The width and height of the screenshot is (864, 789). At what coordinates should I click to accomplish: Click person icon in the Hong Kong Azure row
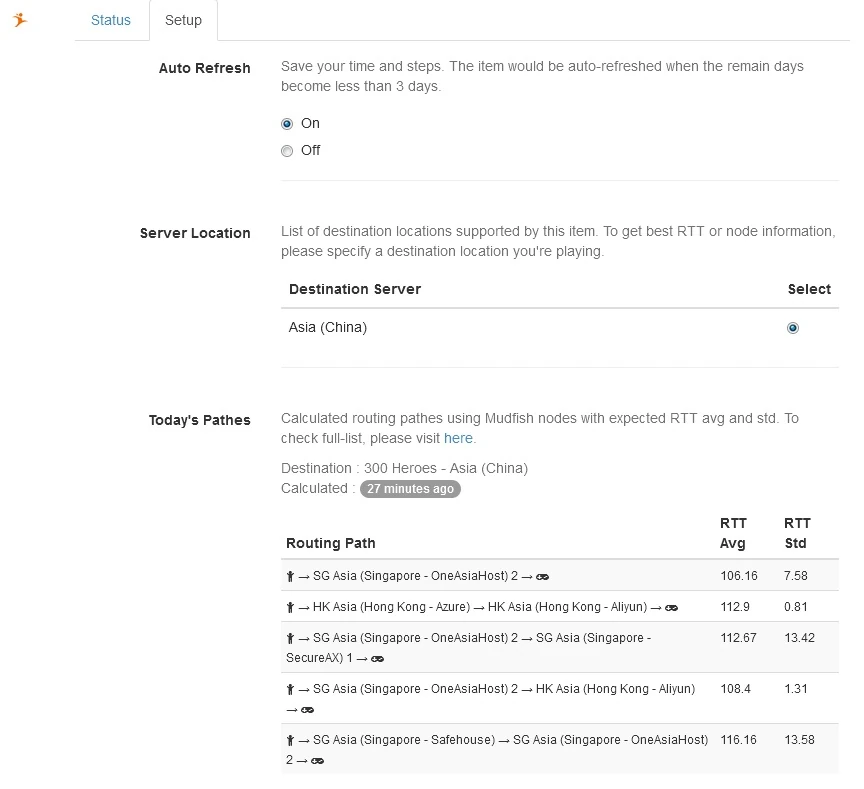click(x=290, y=607)
